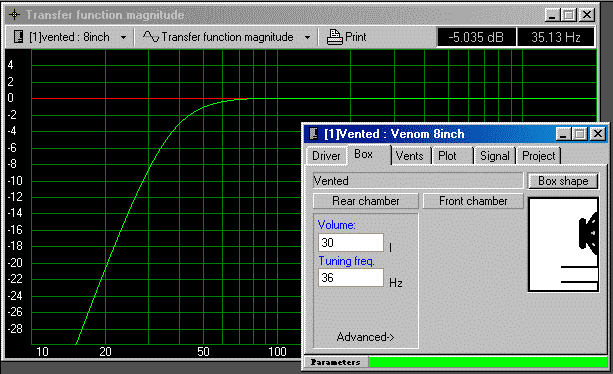This screenshot has width=613, height=374.
Task: Open the Vents tab
Action: 410,156
